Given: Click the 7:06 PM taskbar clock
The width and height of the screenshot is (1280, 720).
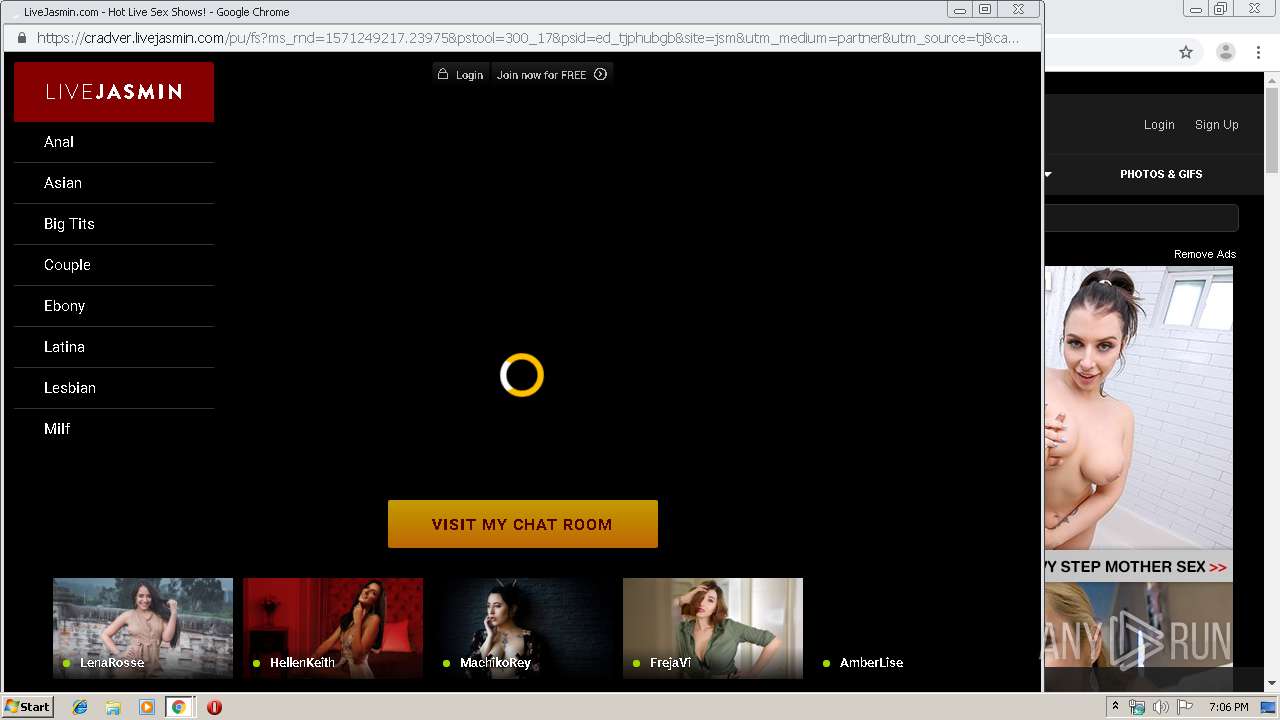Looking at the screenshot, I should tap(1228, 707).
